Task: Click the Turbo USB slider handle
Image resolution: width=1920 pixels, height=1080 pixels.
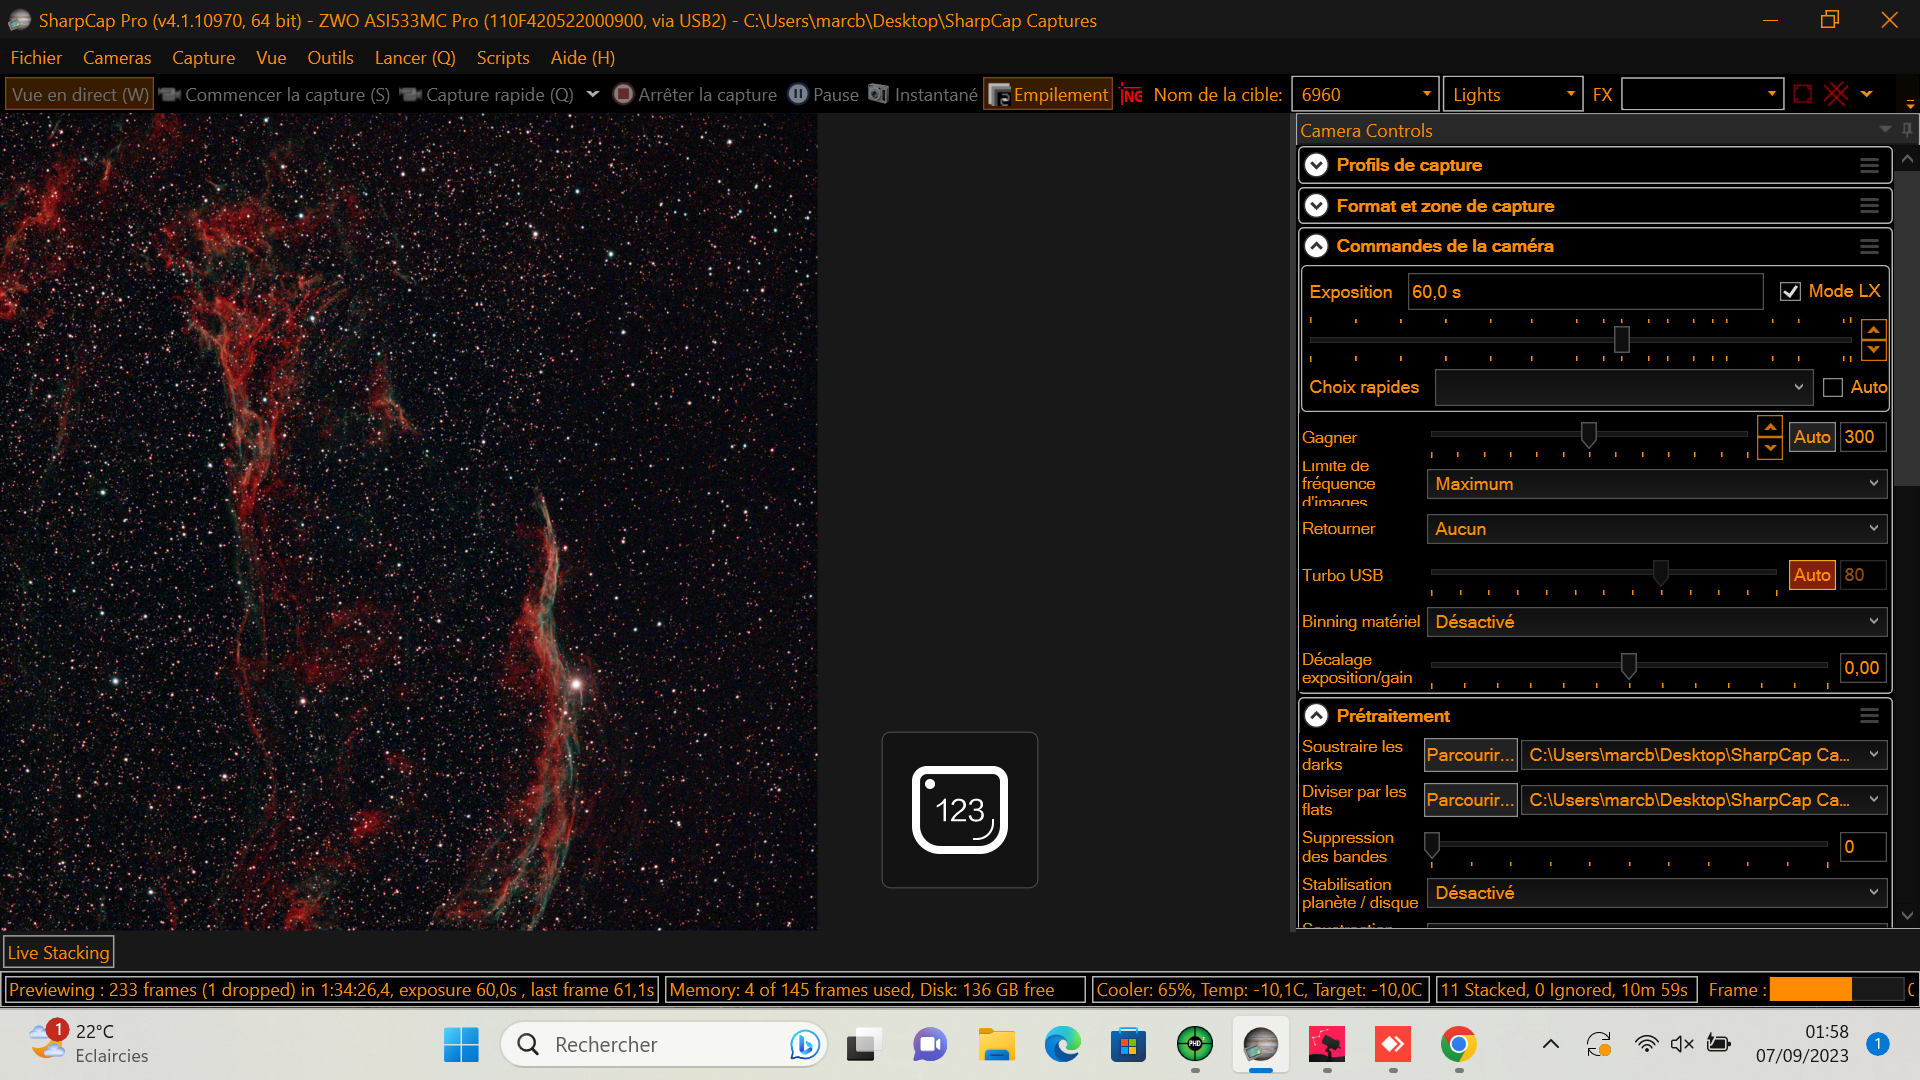Action: tap(1661, 572)
